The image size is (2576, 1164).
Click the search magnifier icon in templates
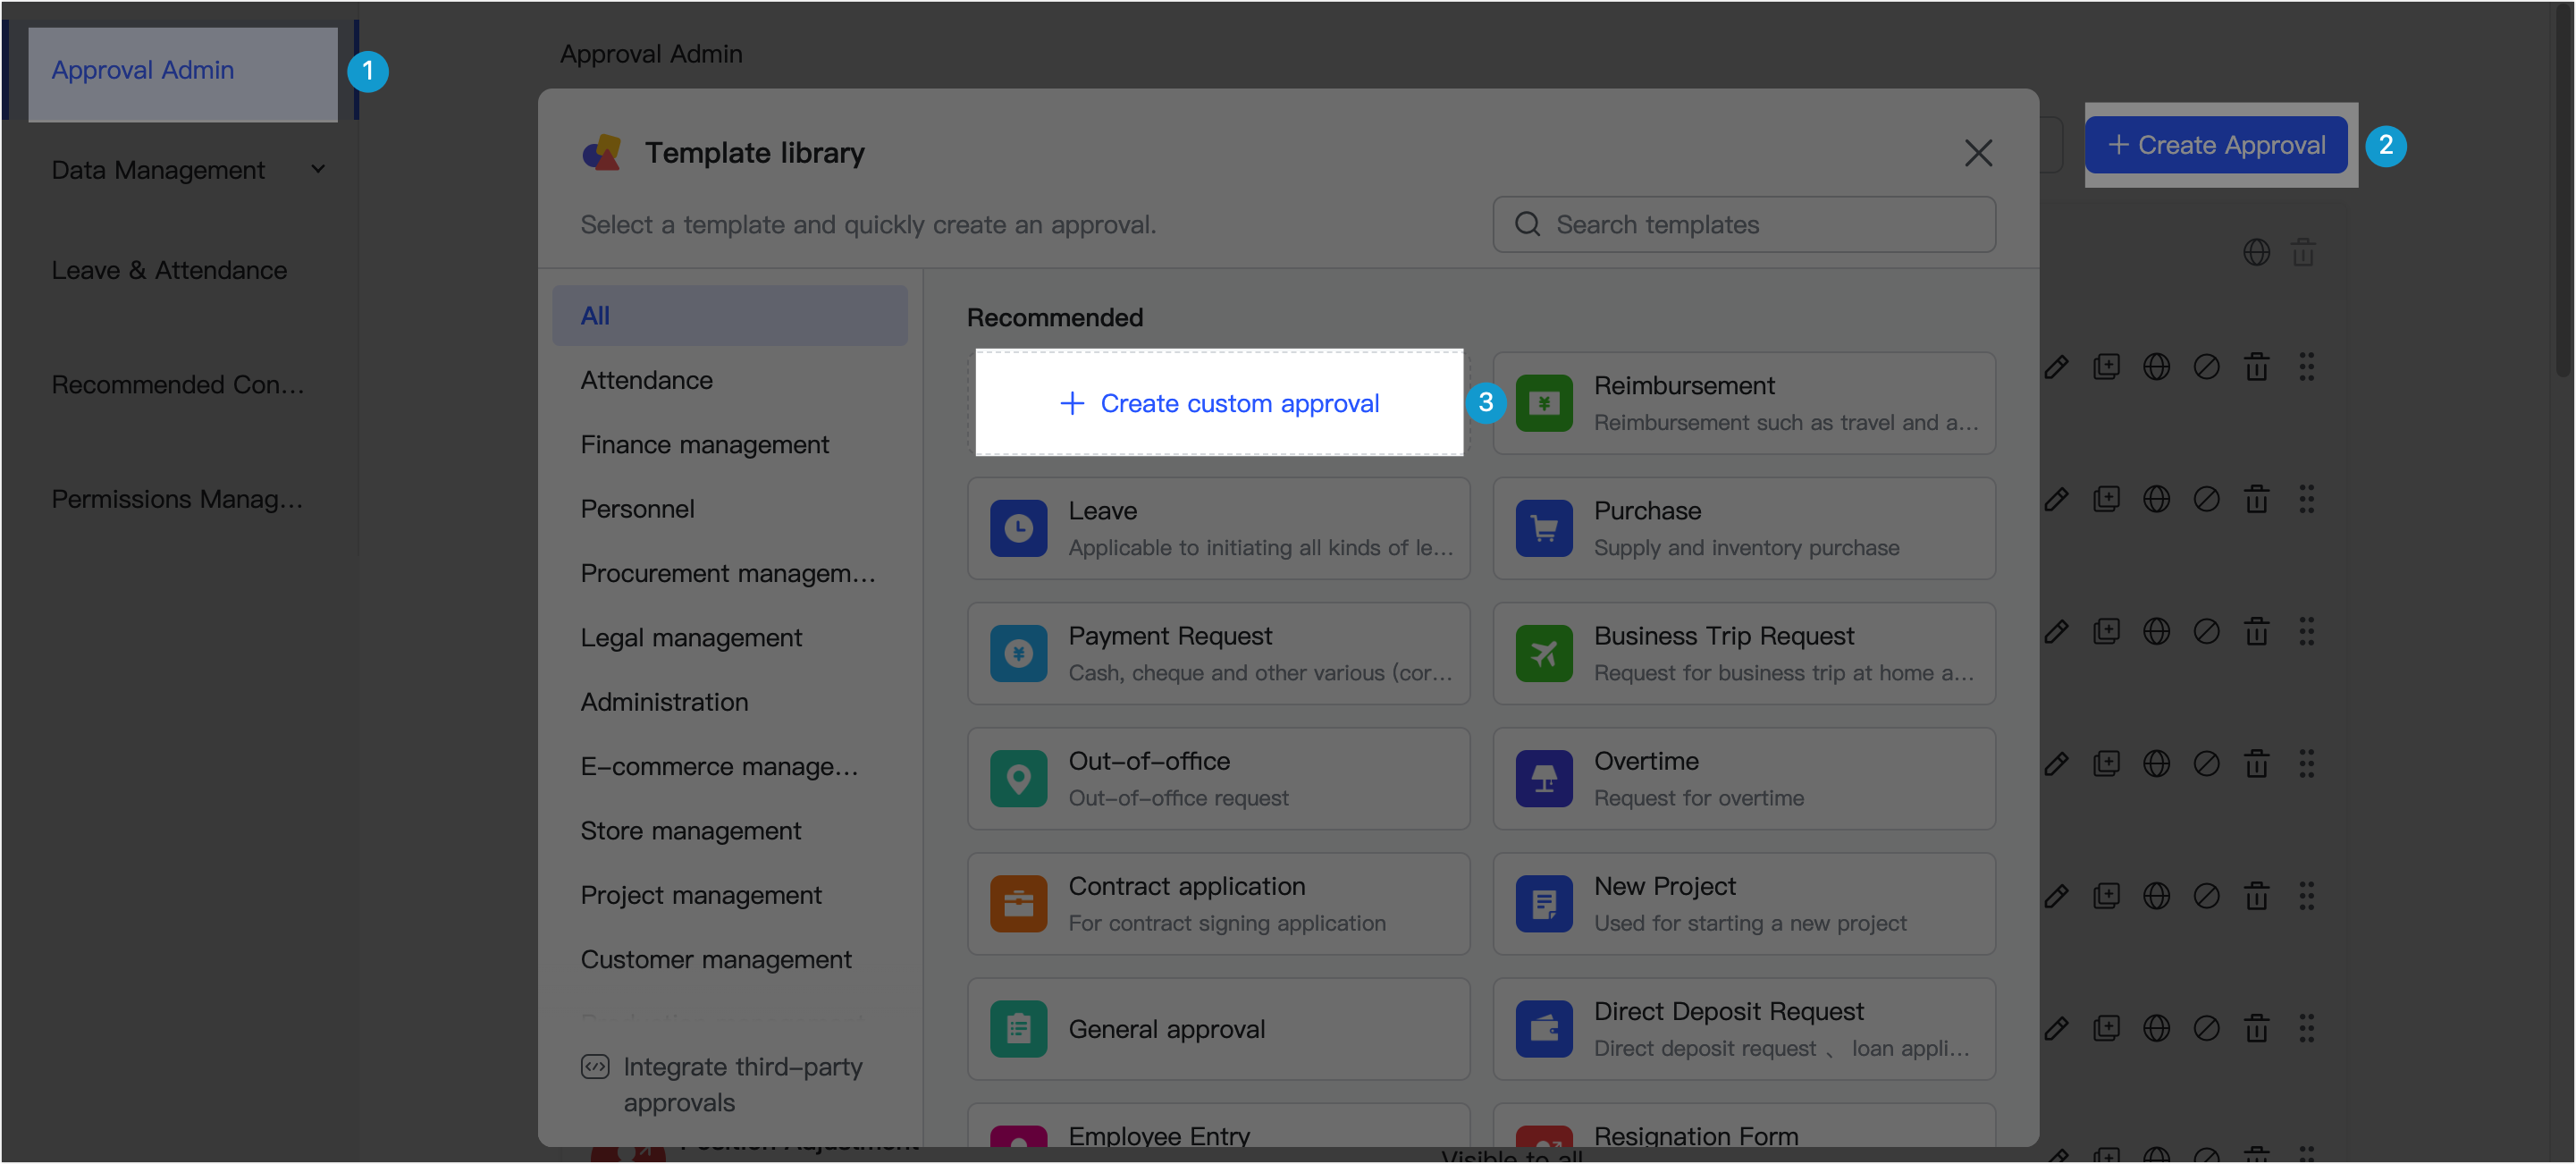(x=1527, y=224)
